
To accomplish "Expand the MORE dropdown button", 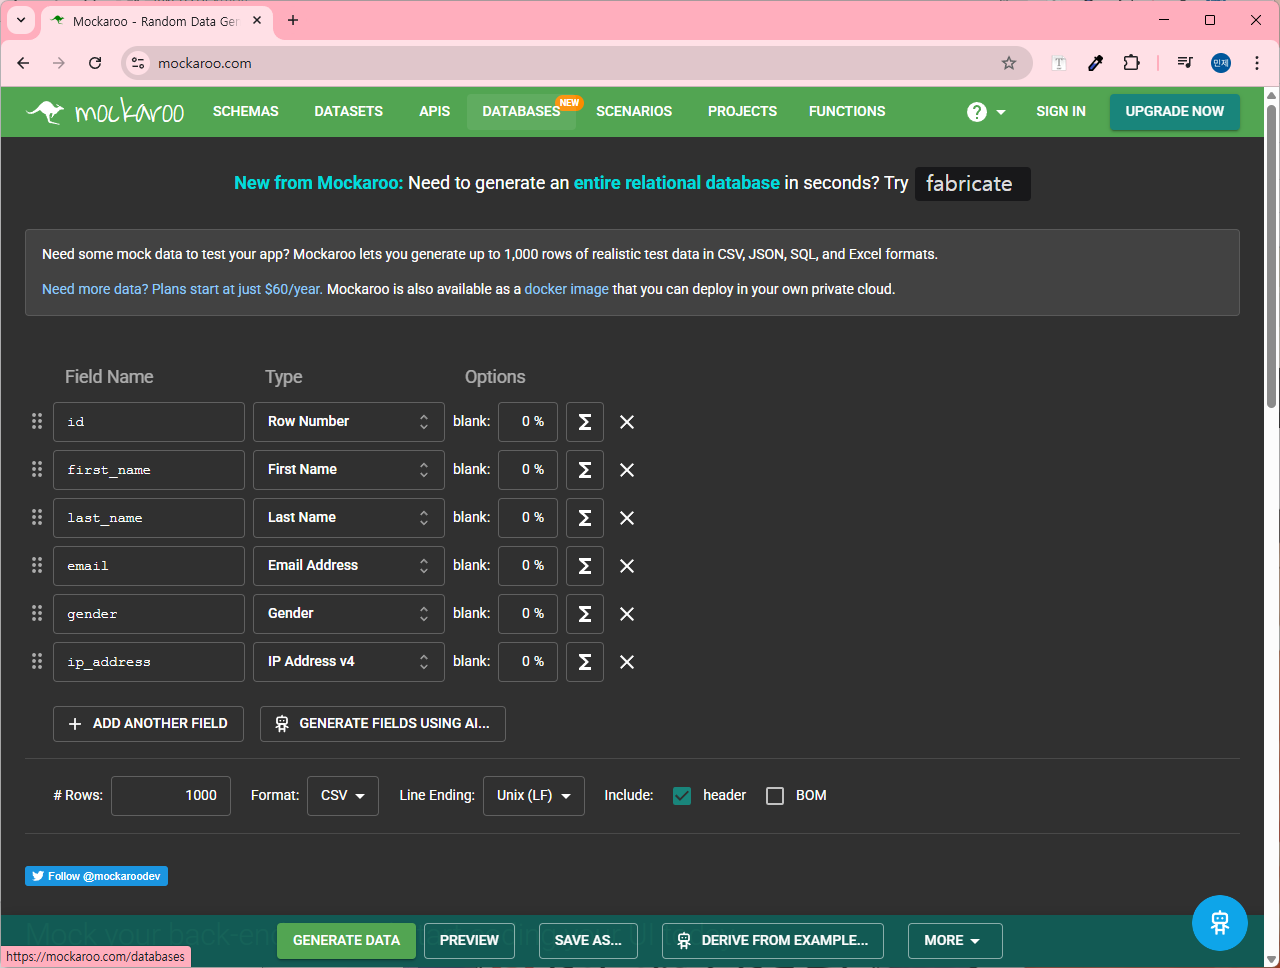I will coord(955,941).
